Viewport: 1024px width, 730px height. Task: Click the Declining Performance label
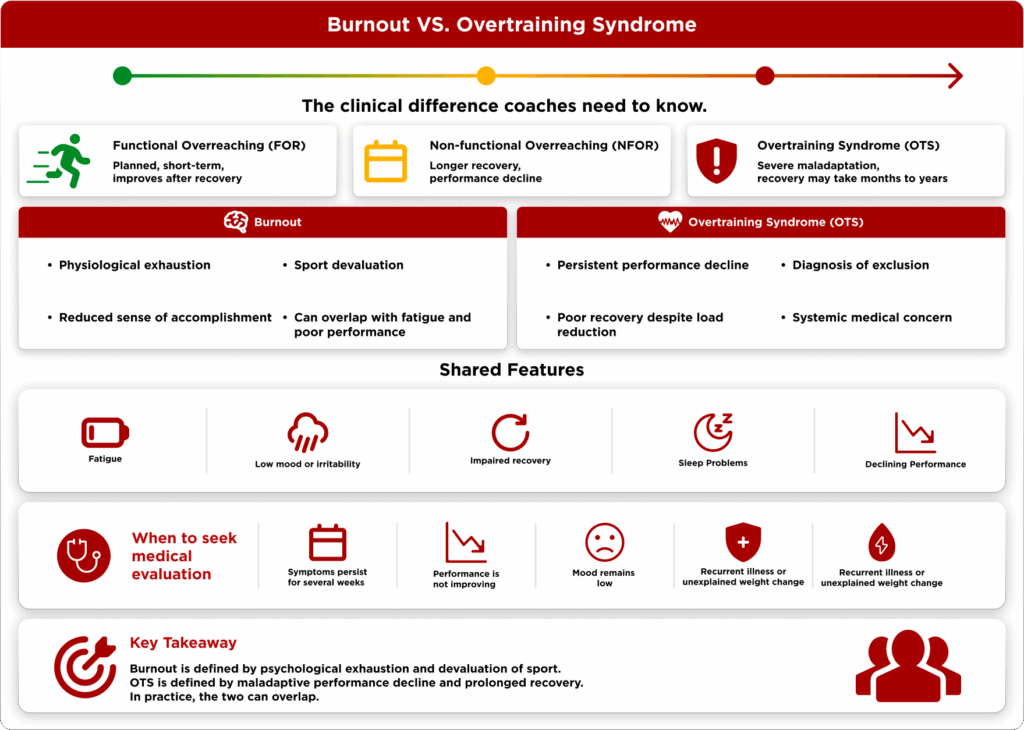916,464
